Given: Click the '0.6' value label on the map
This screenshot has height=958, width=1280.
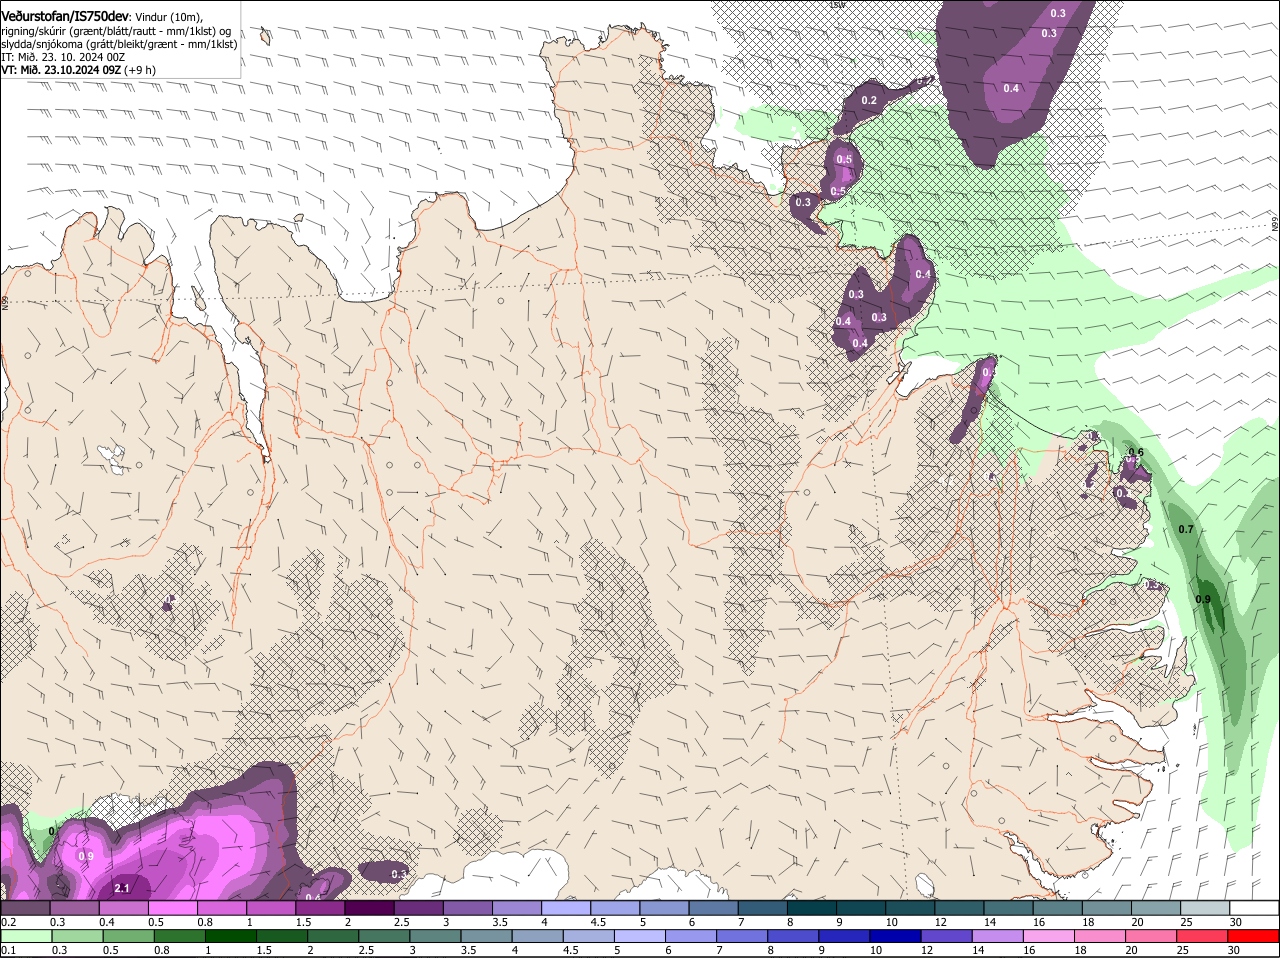Looking at the screenshot, I should (x=1136, y=452).
